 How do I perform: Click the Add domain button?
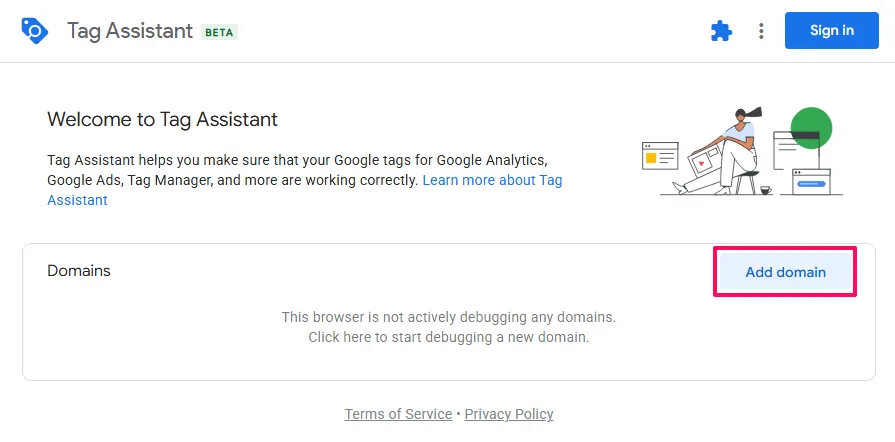pyautogui.click(x=785, y=272)
